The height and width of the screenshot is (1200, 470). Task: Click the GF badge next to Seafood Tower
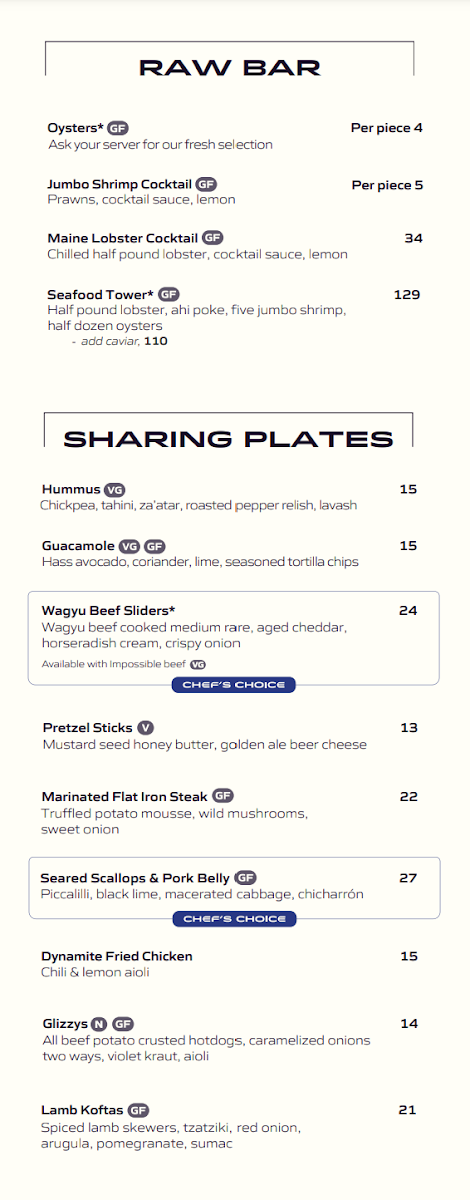coord(169,295)
